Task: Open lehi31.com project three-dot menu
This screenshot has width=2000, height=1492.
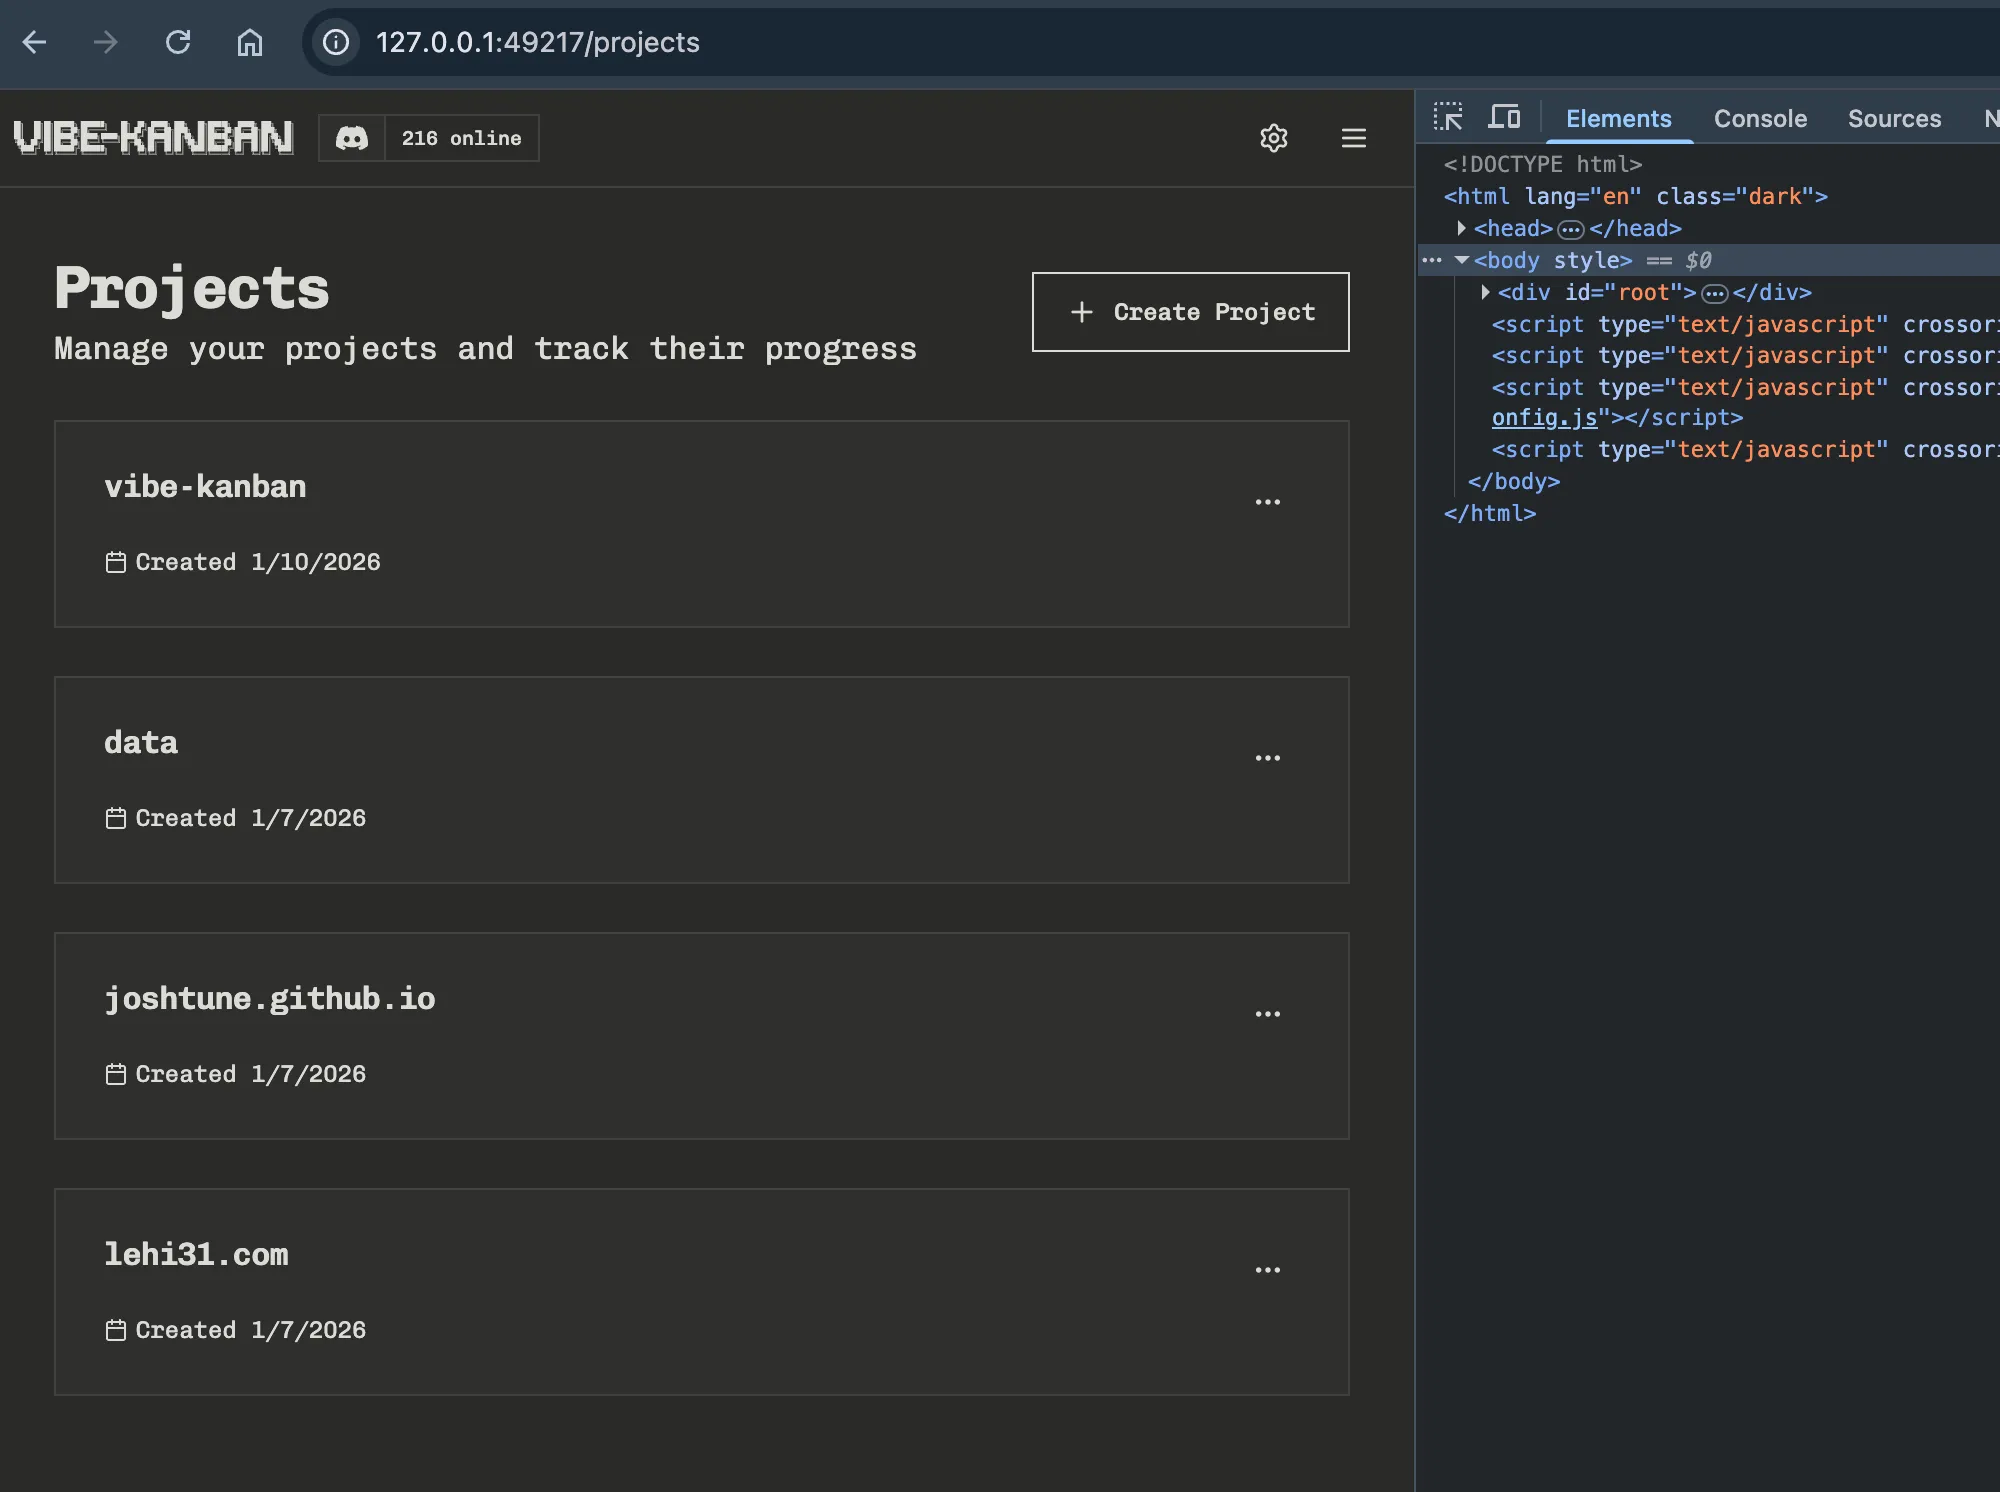Action: point(1267,1270)
